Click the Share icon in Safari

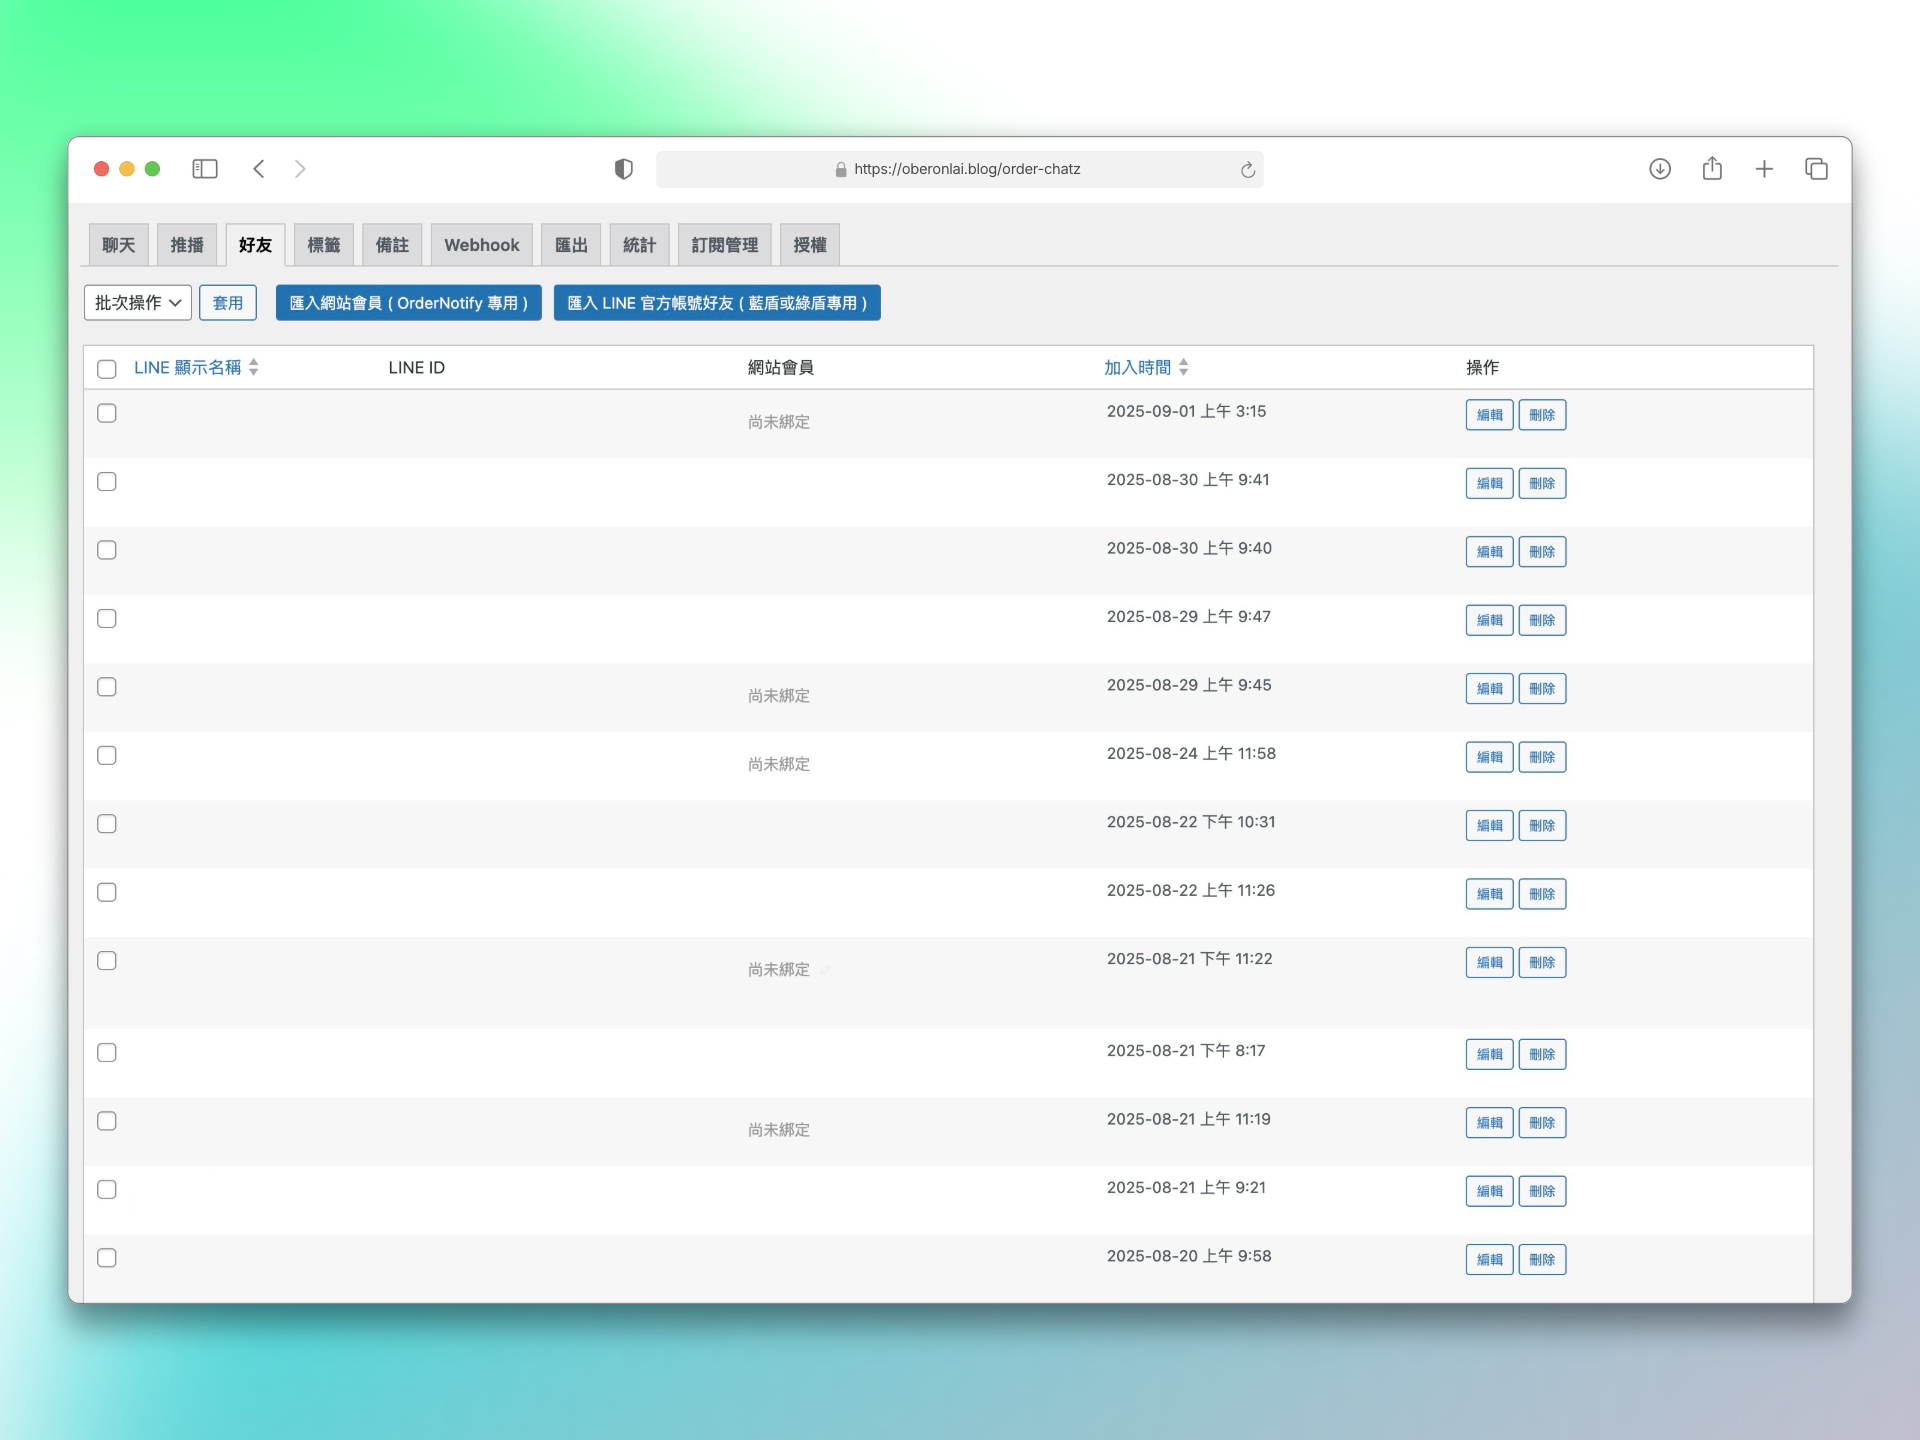pos(1712,169)
